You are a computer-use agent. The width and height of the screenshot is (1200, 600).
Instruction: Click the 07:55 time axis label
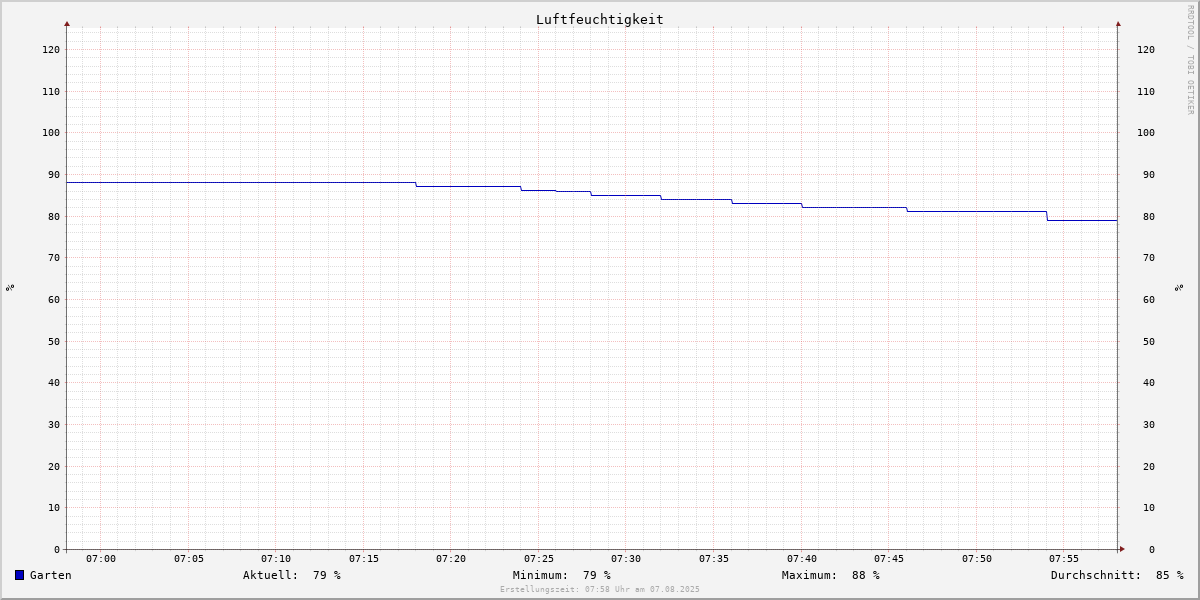pyautogui.click(x=1064, y=559)
